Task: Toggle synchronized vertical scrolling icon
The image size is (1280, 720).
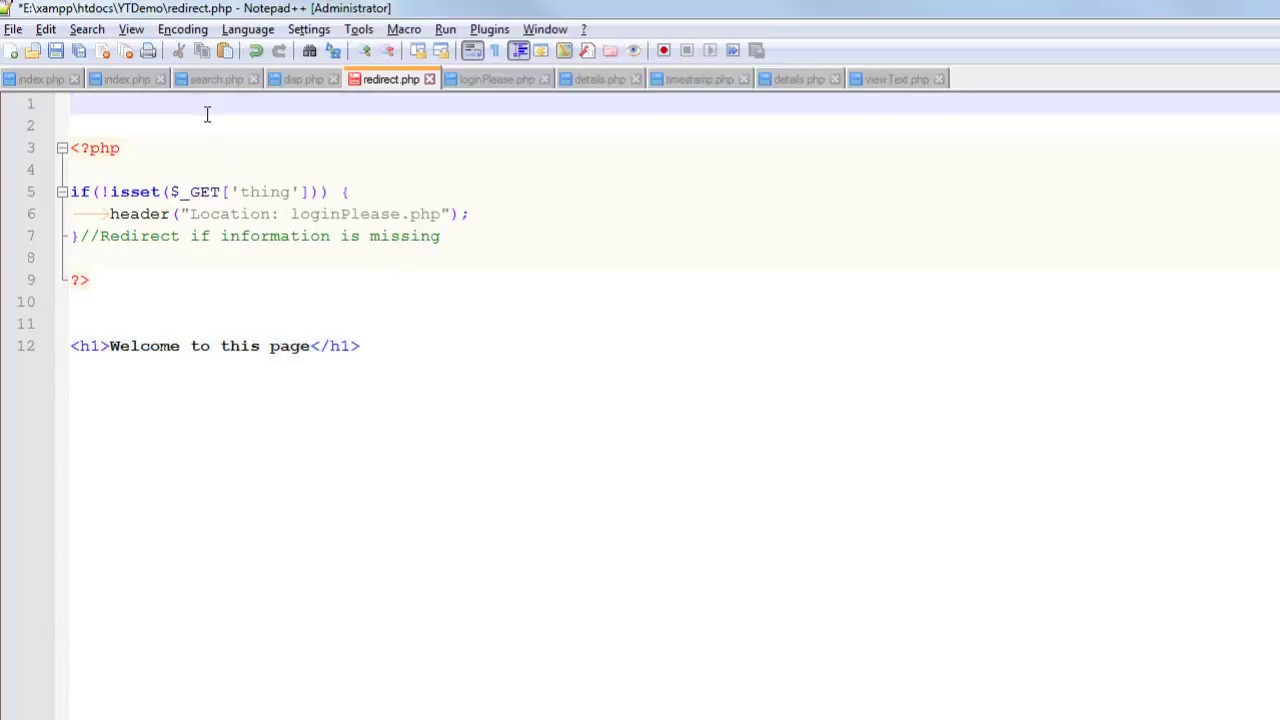Action: pos(418,51)
